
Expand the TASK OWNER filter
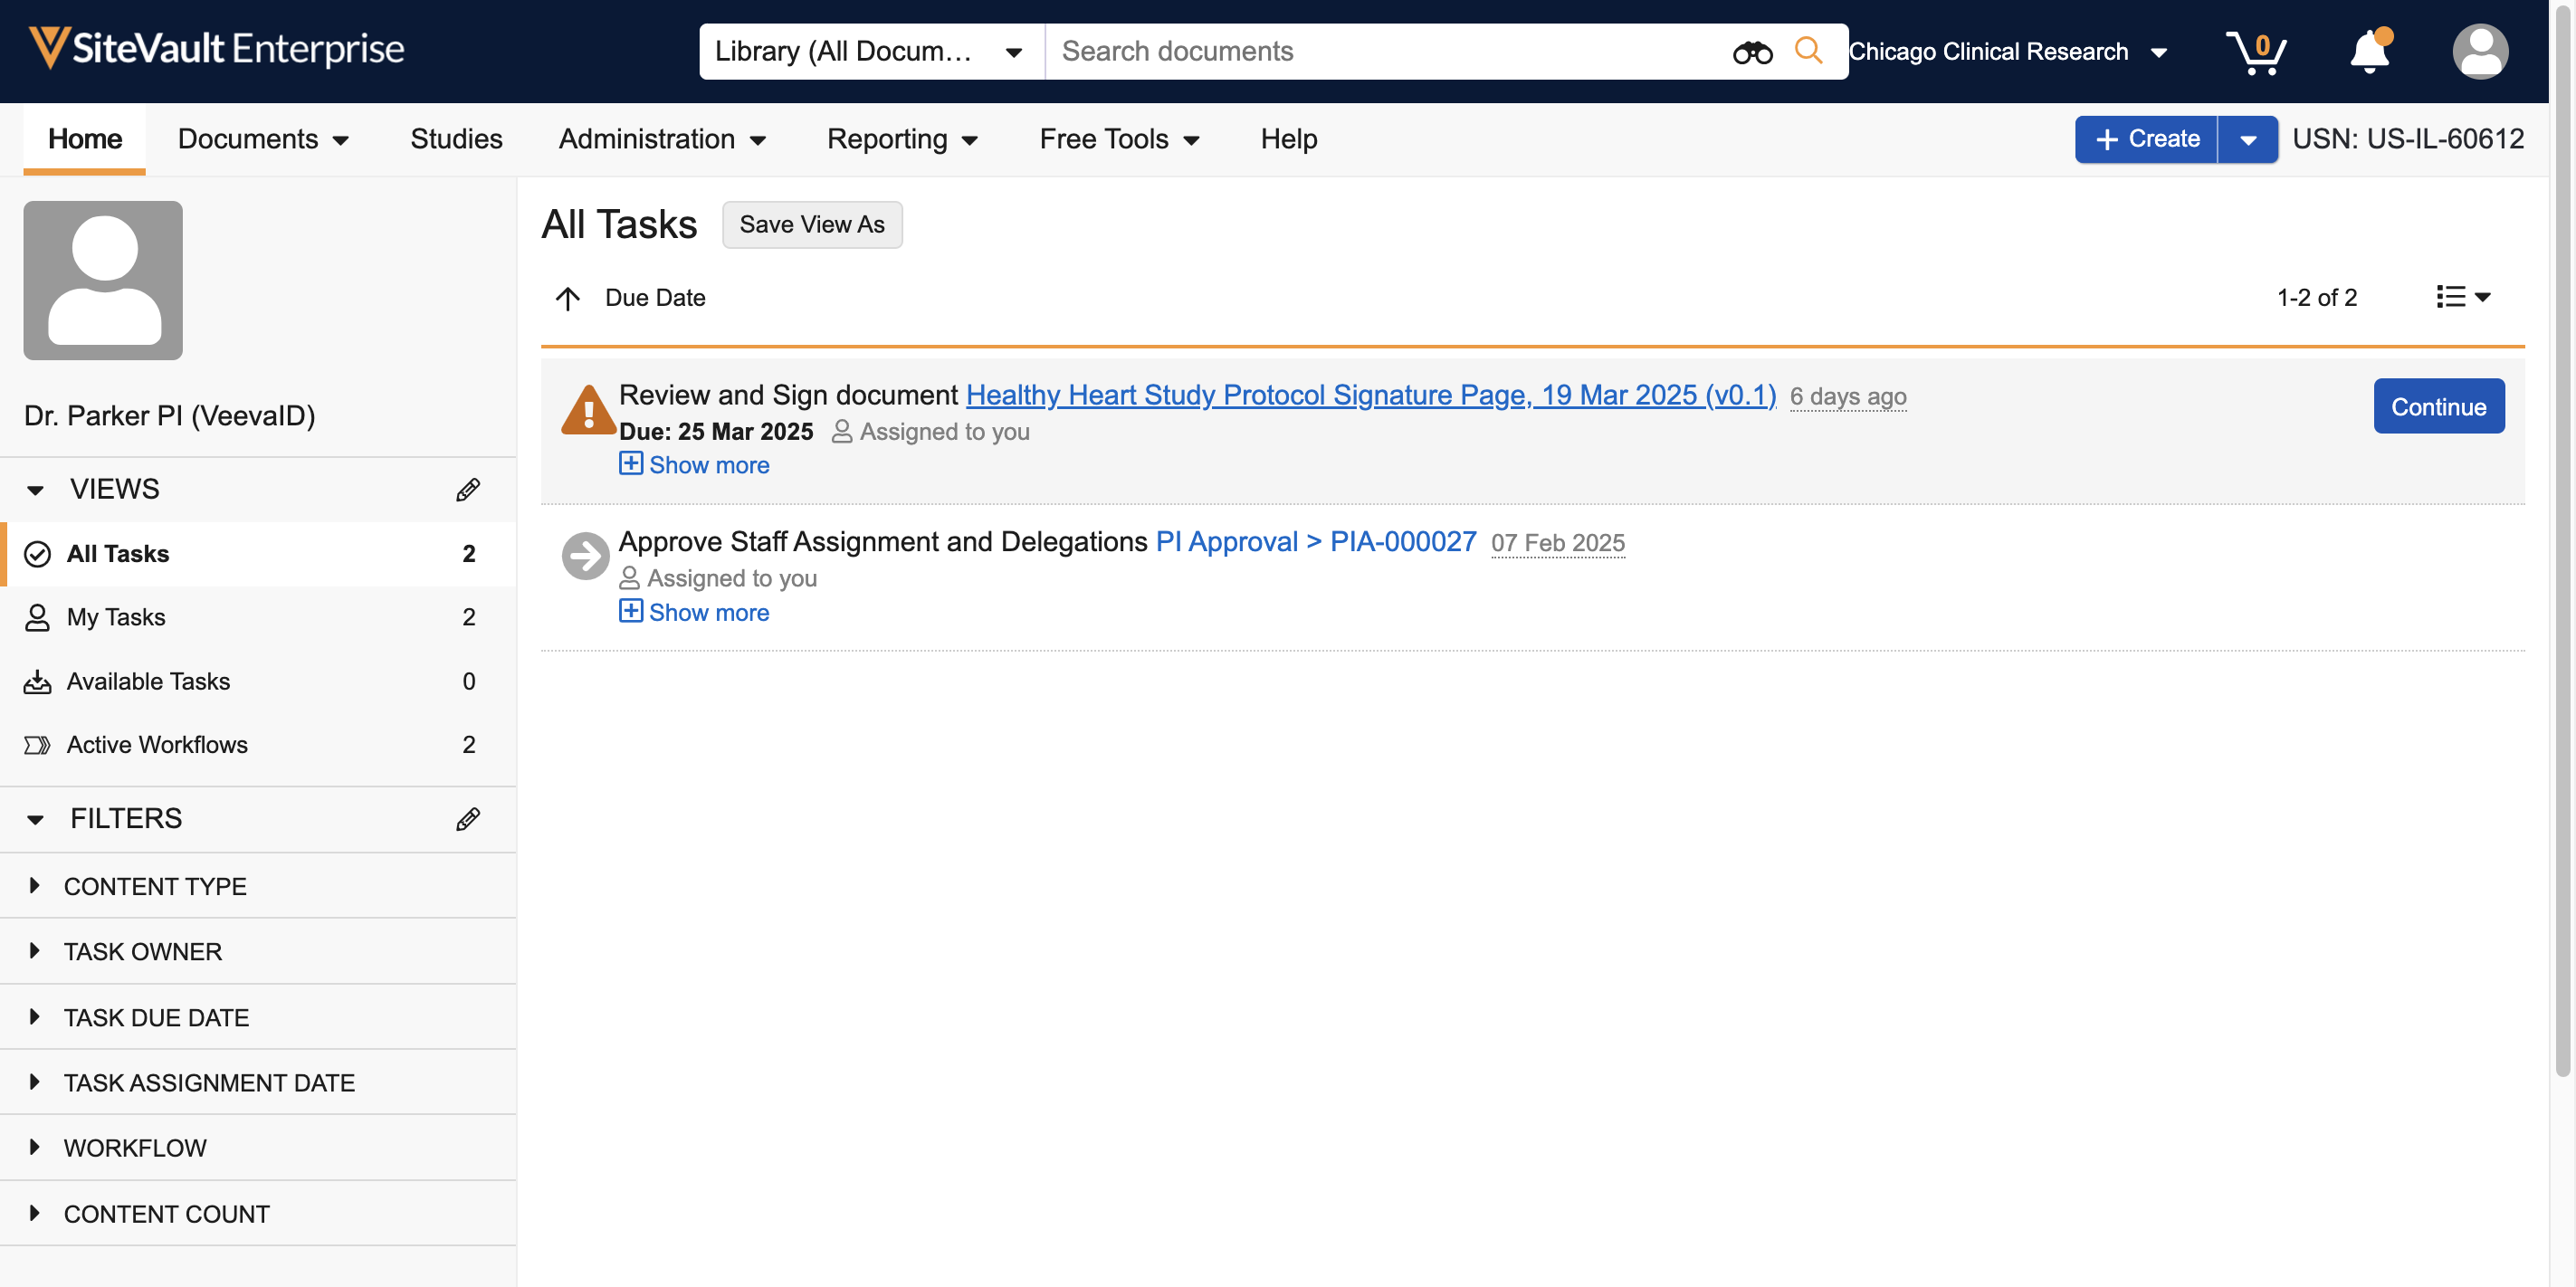coord(35,951)
